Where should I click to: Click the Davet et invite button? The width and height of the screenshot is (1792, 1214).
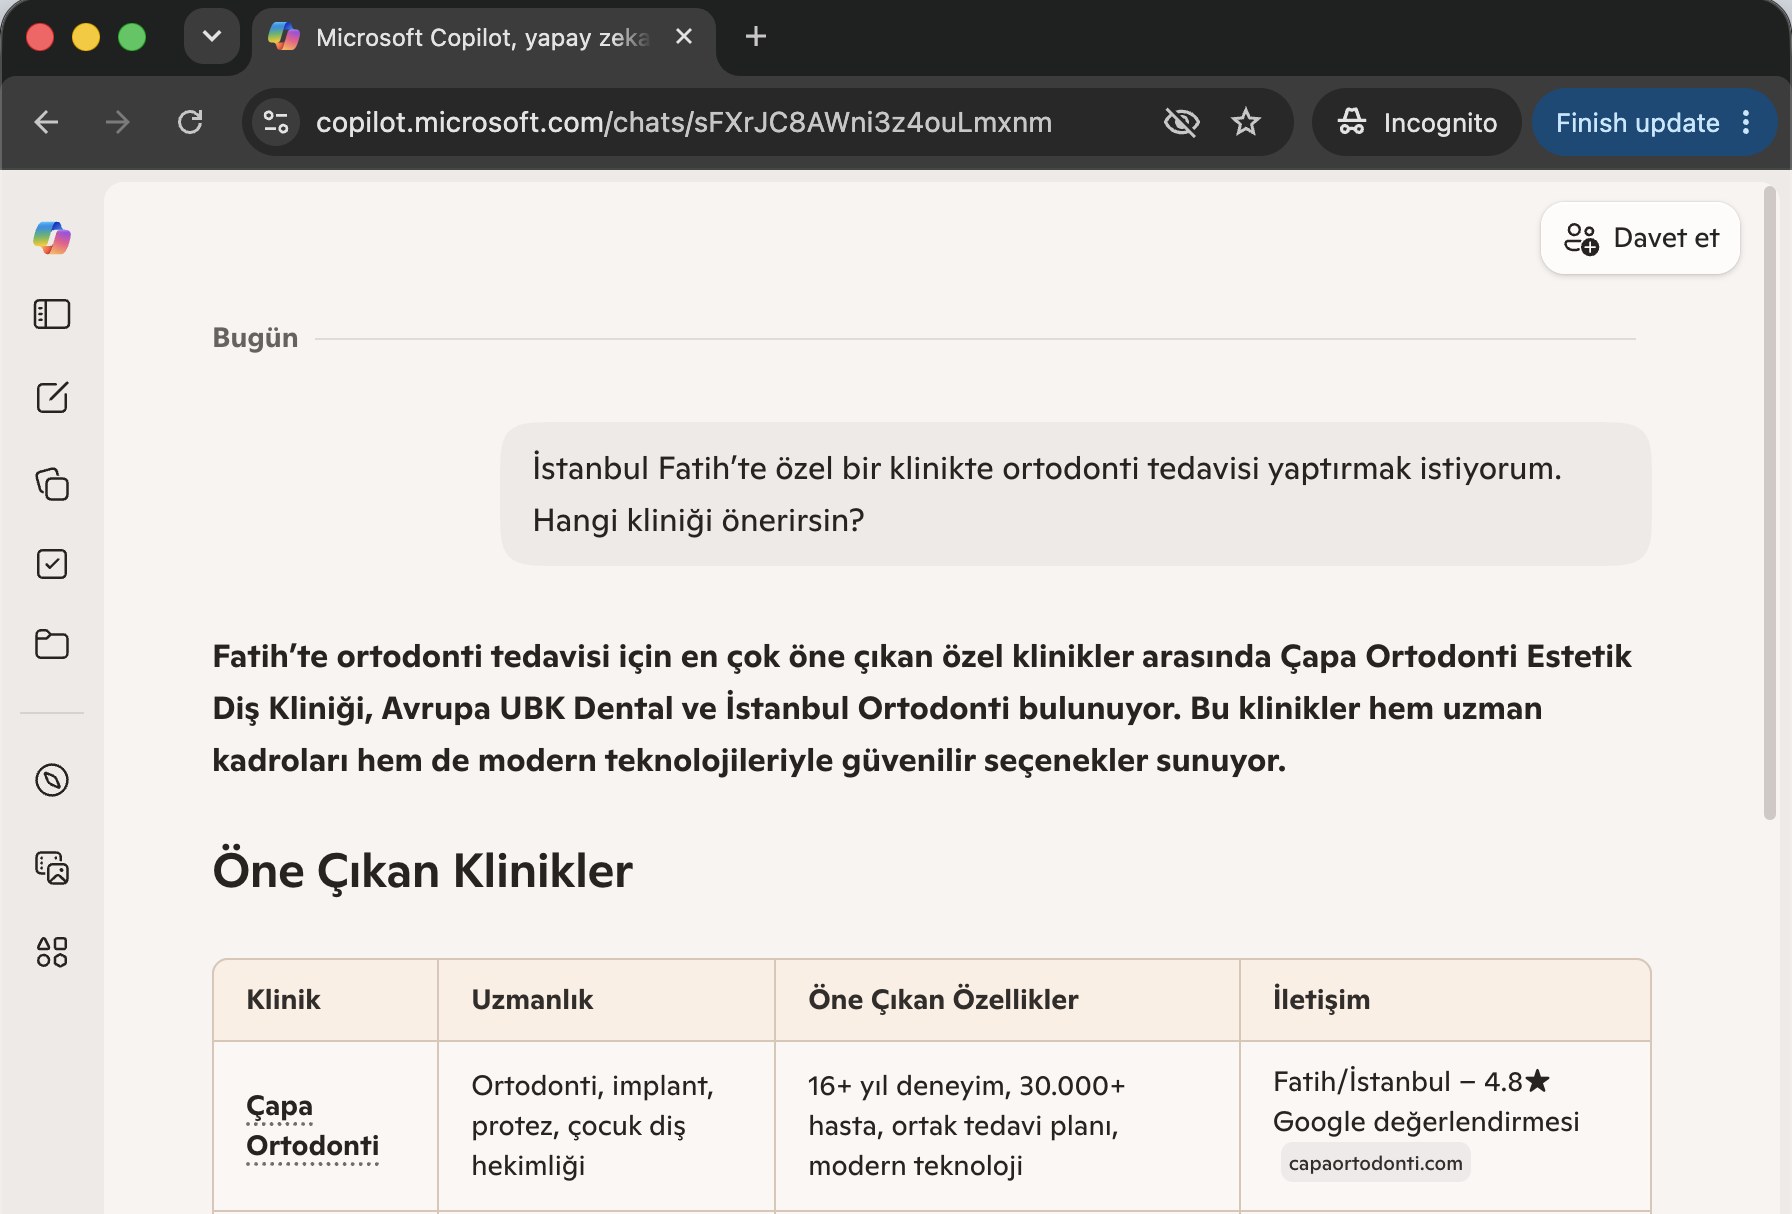click(1640, 238)
